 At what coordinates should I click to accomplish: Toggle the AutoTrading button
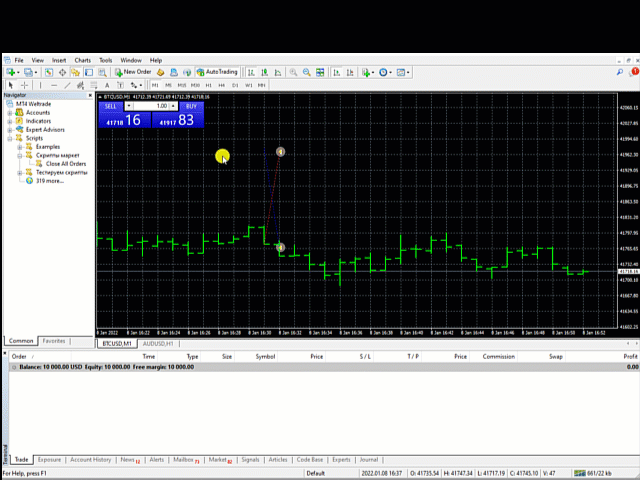(x=217, y=72)
